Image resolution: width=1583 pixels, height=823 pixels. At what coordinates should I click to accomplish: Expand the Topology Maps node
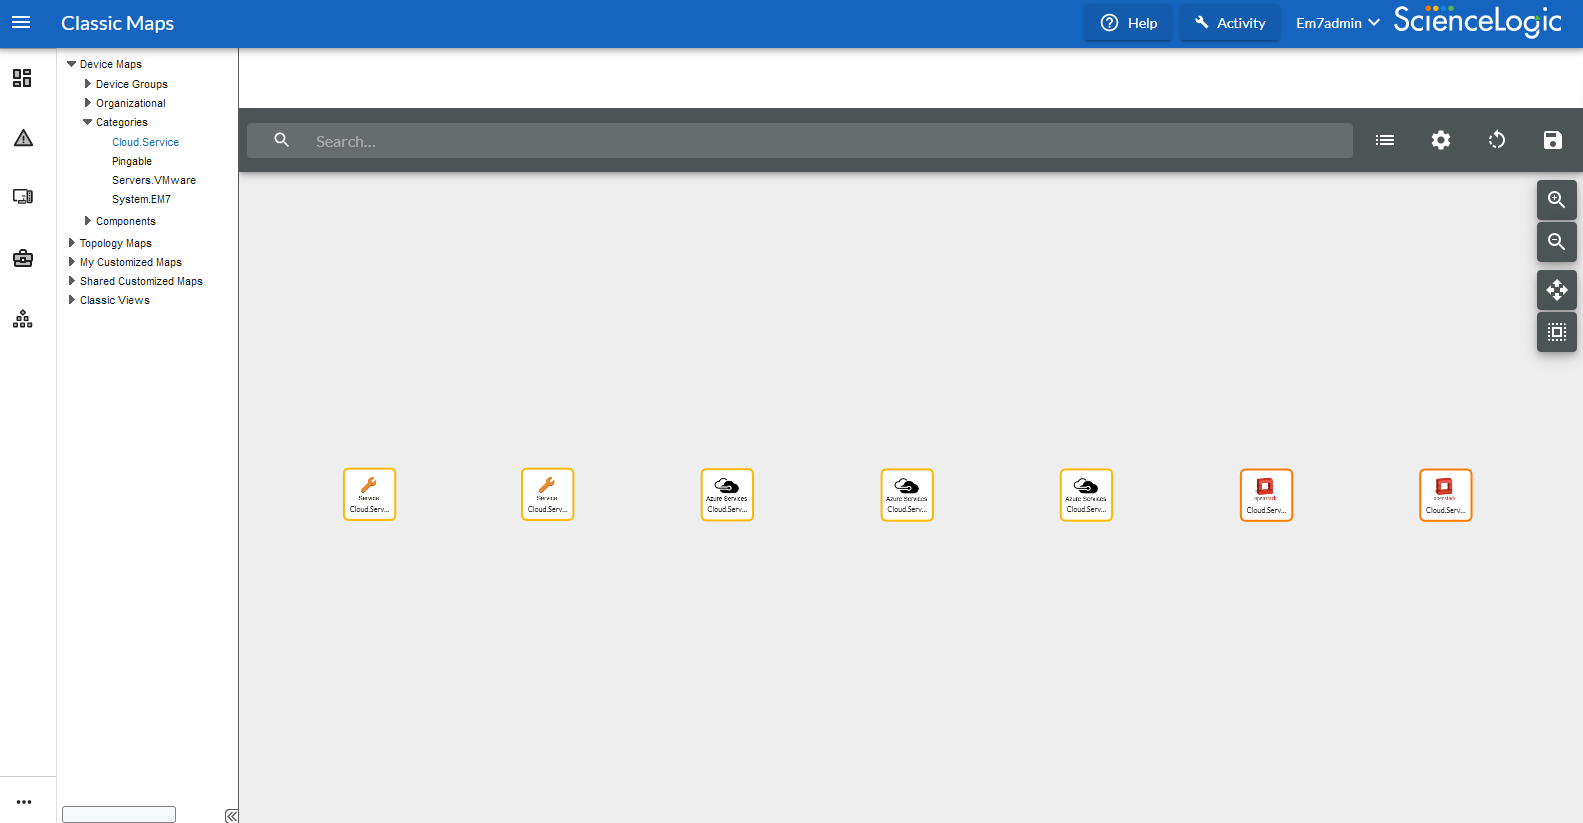[x=72, y=243]
